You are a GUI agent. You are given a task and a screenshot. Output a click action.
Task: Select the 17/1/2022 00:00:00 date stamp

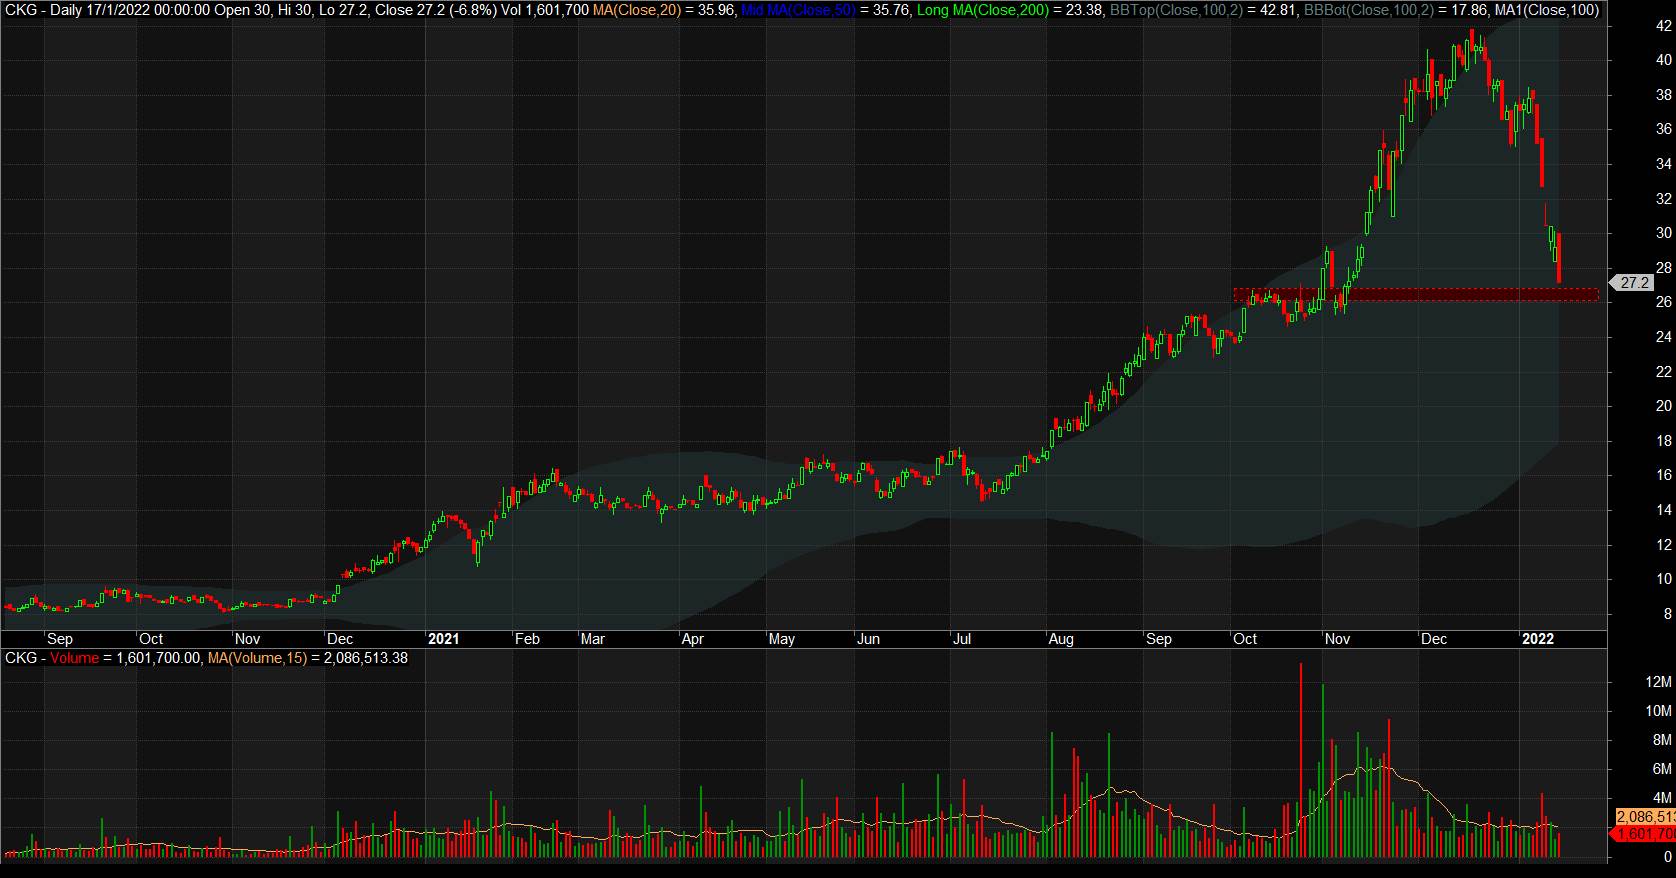click(146, 10)
